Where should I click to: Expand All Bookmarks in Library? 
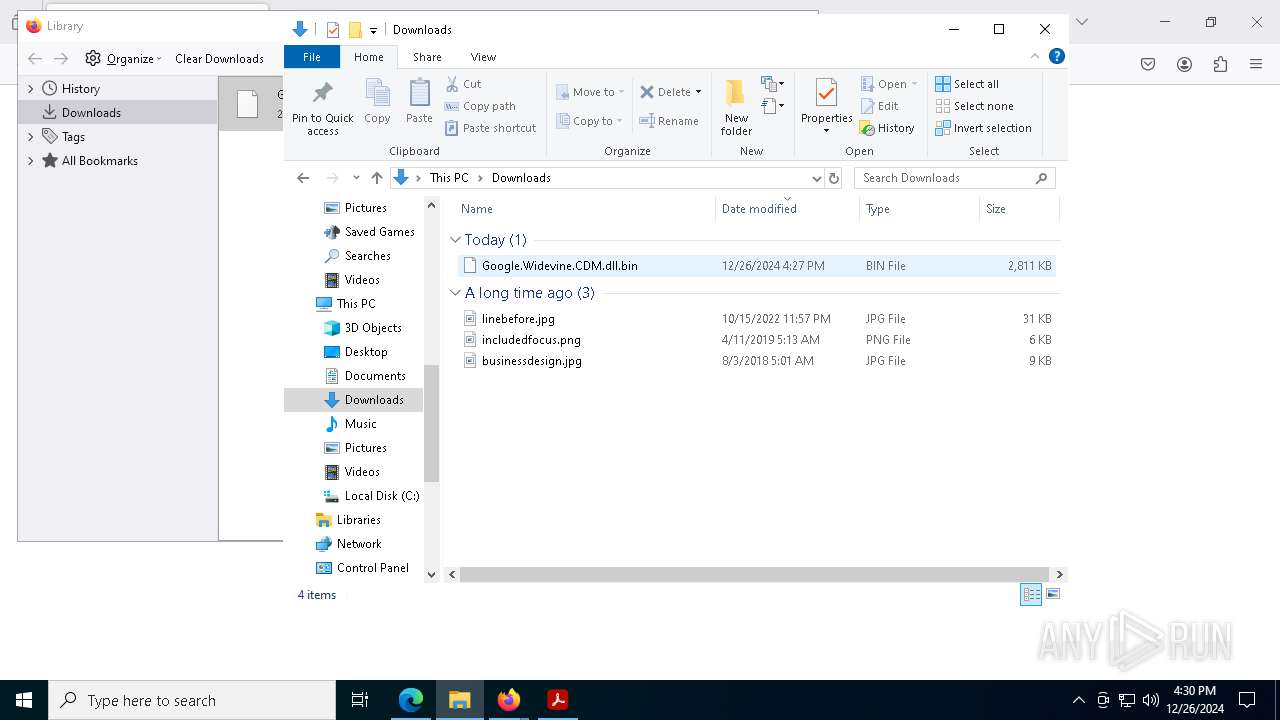(x=30, y=161)
